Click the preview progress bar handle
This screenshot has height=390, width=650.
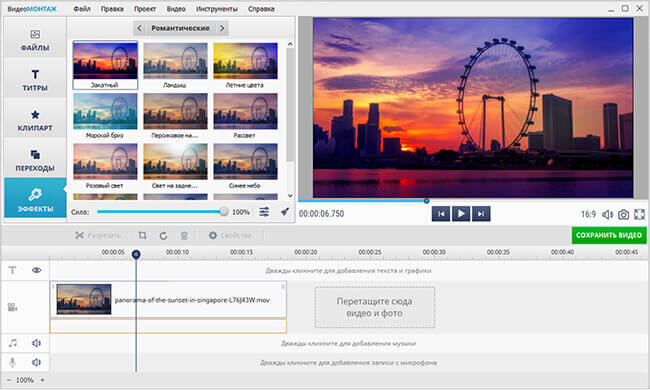[426, 201]
